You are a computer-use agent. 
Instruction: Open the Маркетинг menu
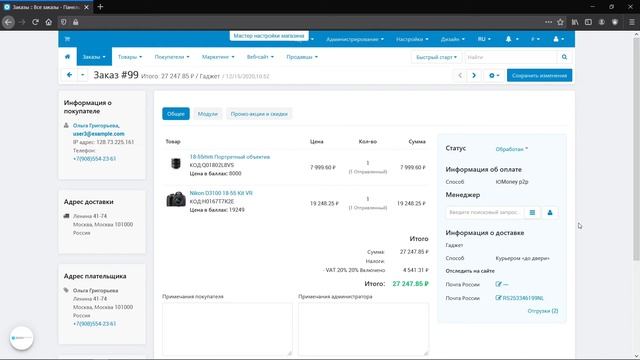pos(218,57)
